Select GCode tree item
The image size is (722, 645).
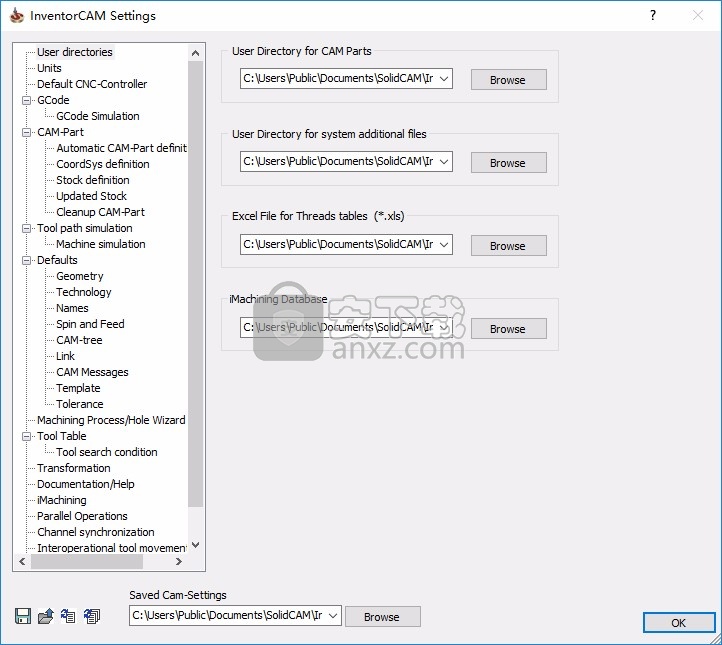[53, 100]
